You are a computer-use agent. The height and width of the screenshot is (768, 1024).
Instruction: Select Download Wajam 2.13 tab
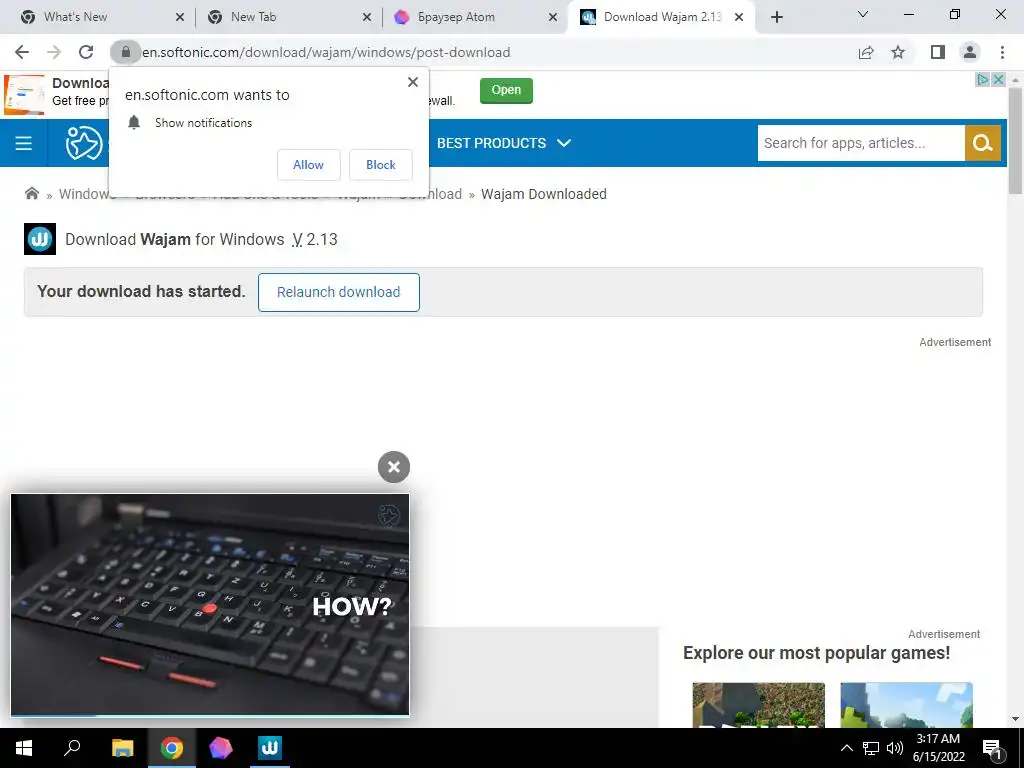(662, 17)
